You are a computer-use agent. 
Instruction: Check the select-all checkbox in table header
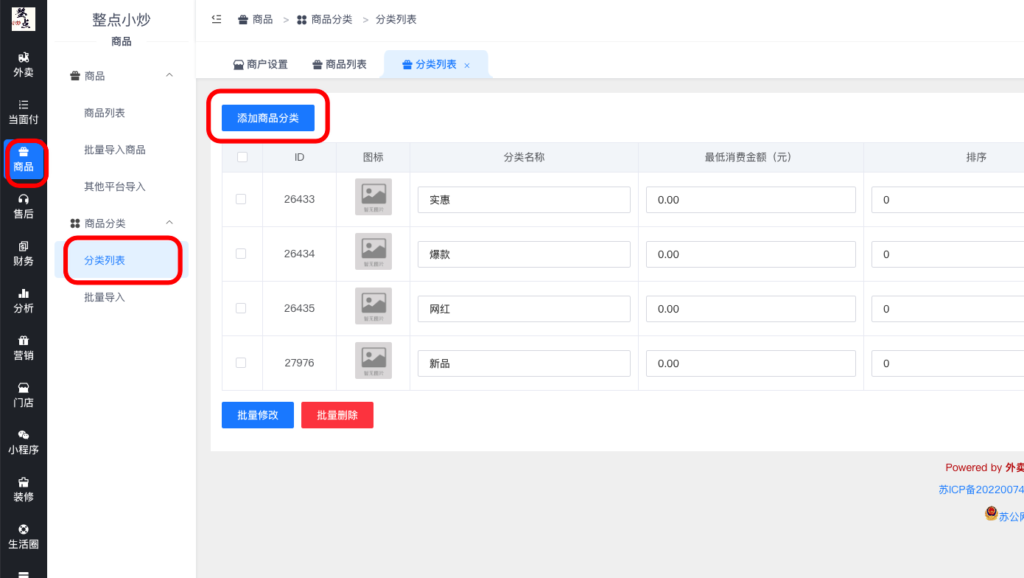(241, 157)
